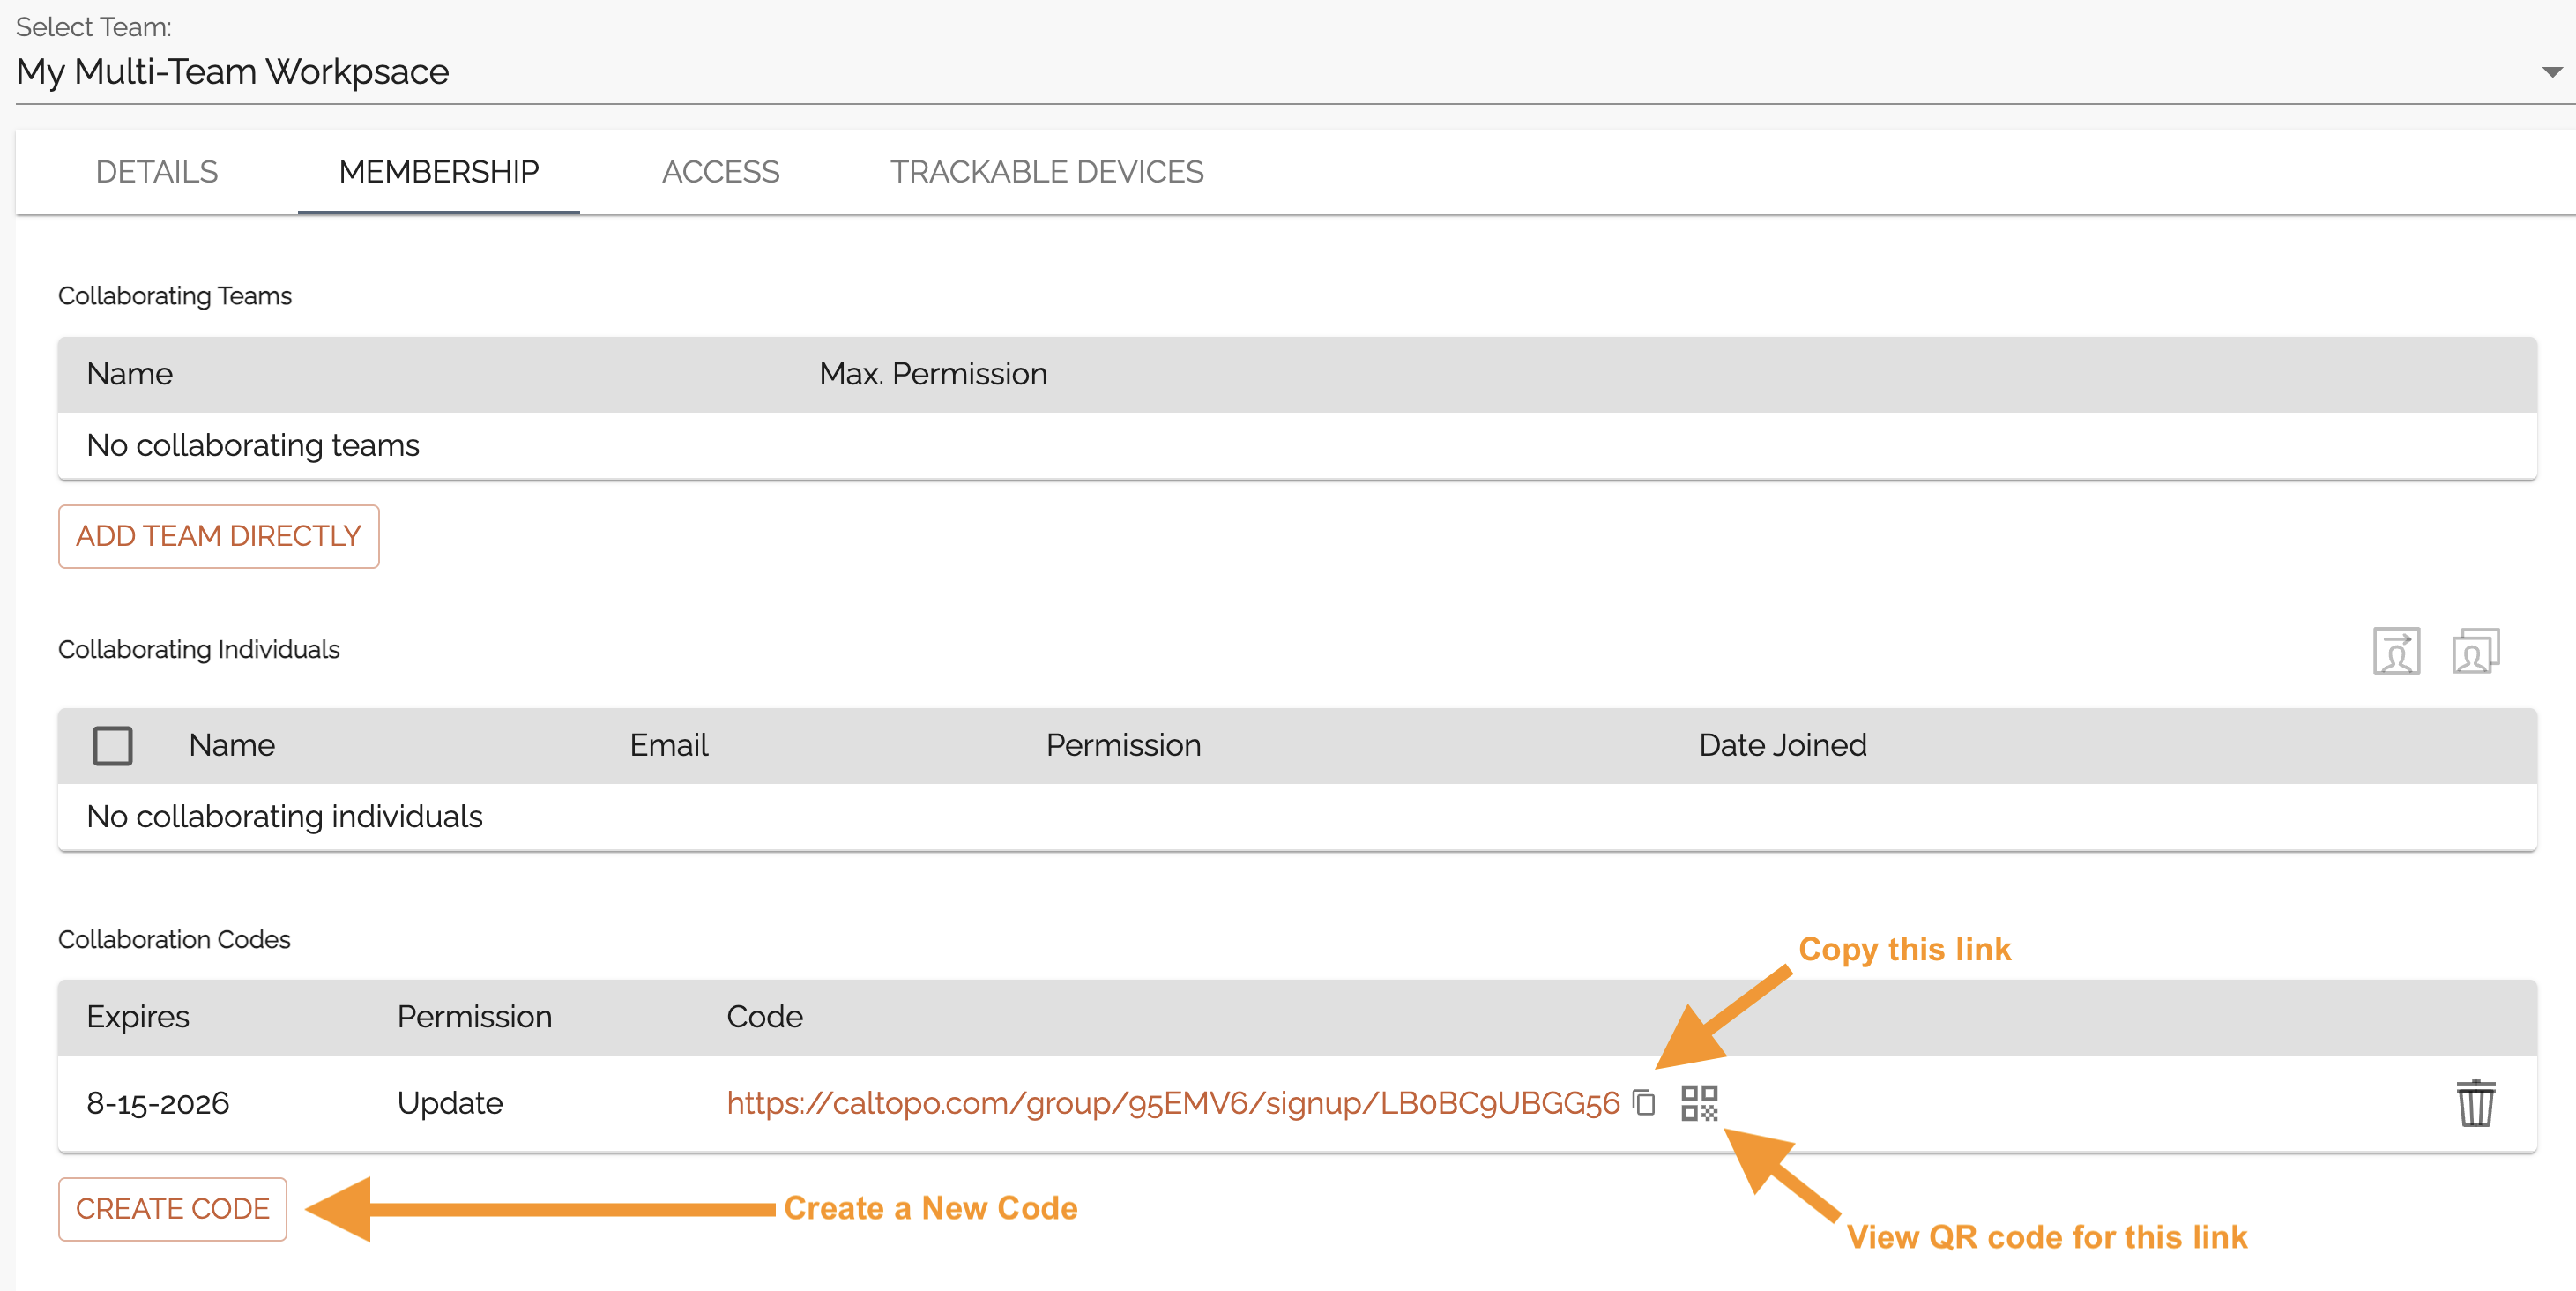The height and width of the screenshot is (1291, 2576).
Task: Click the Expires column header
Action: point(138,1017)
